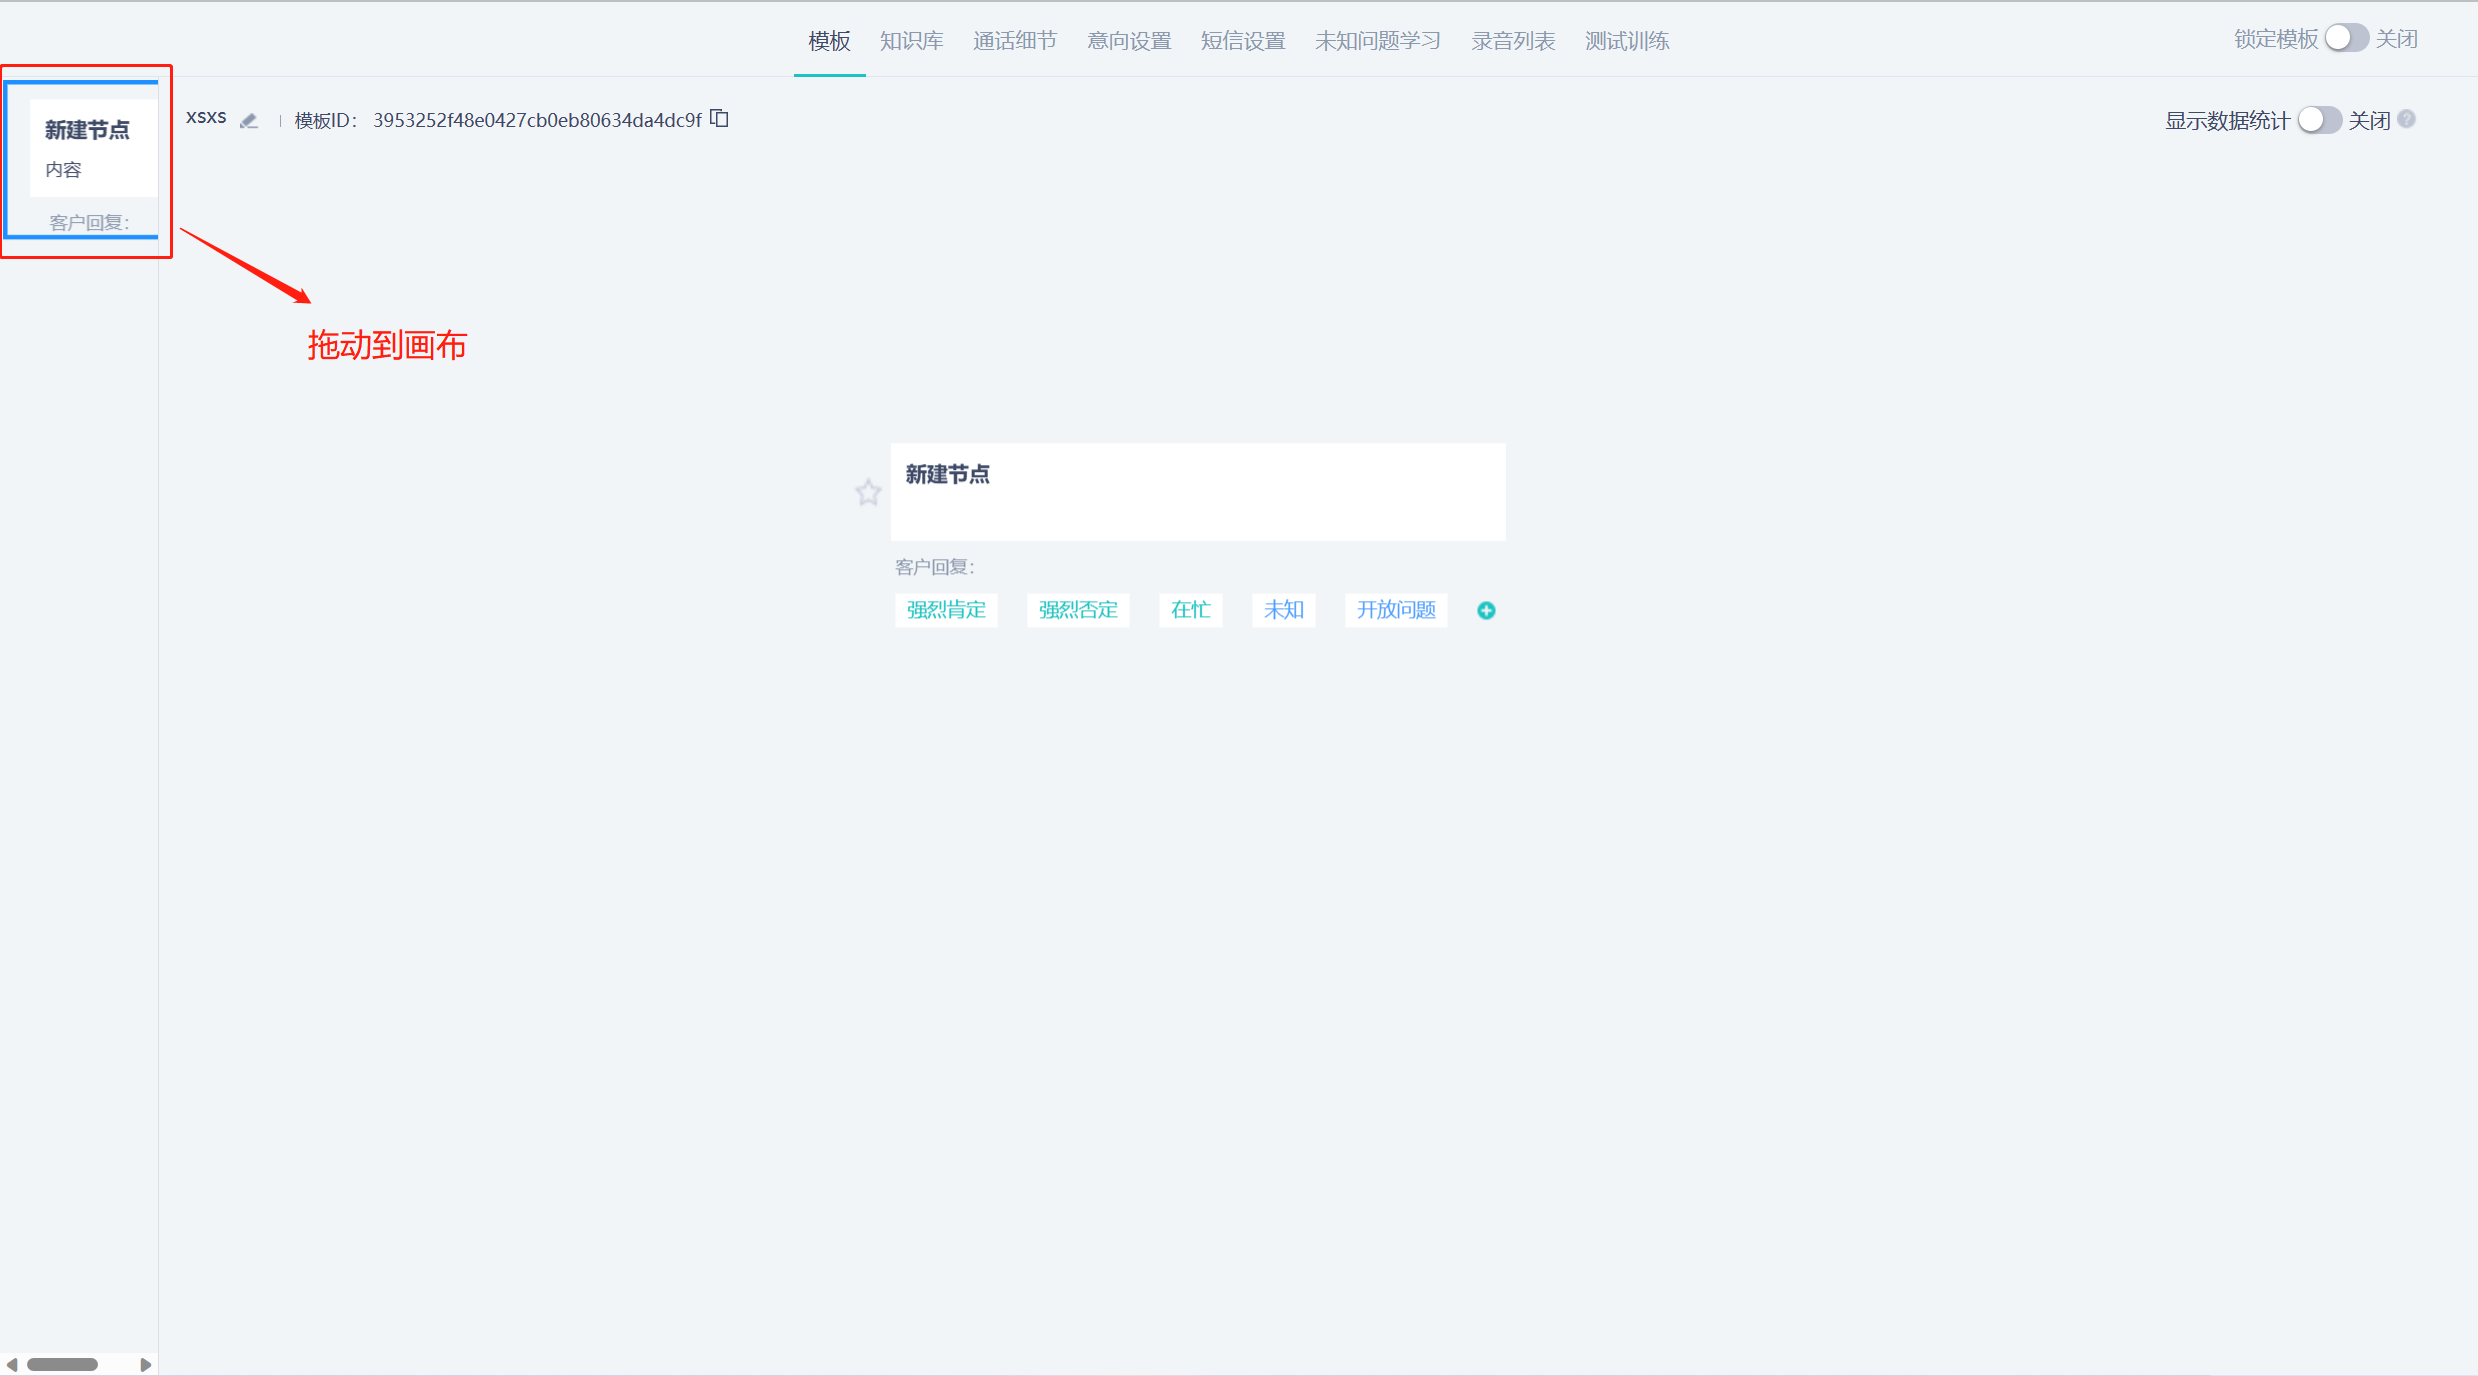Click the 内容 text in the sidebar node
2478x1376 pixels.
[63, 170]
